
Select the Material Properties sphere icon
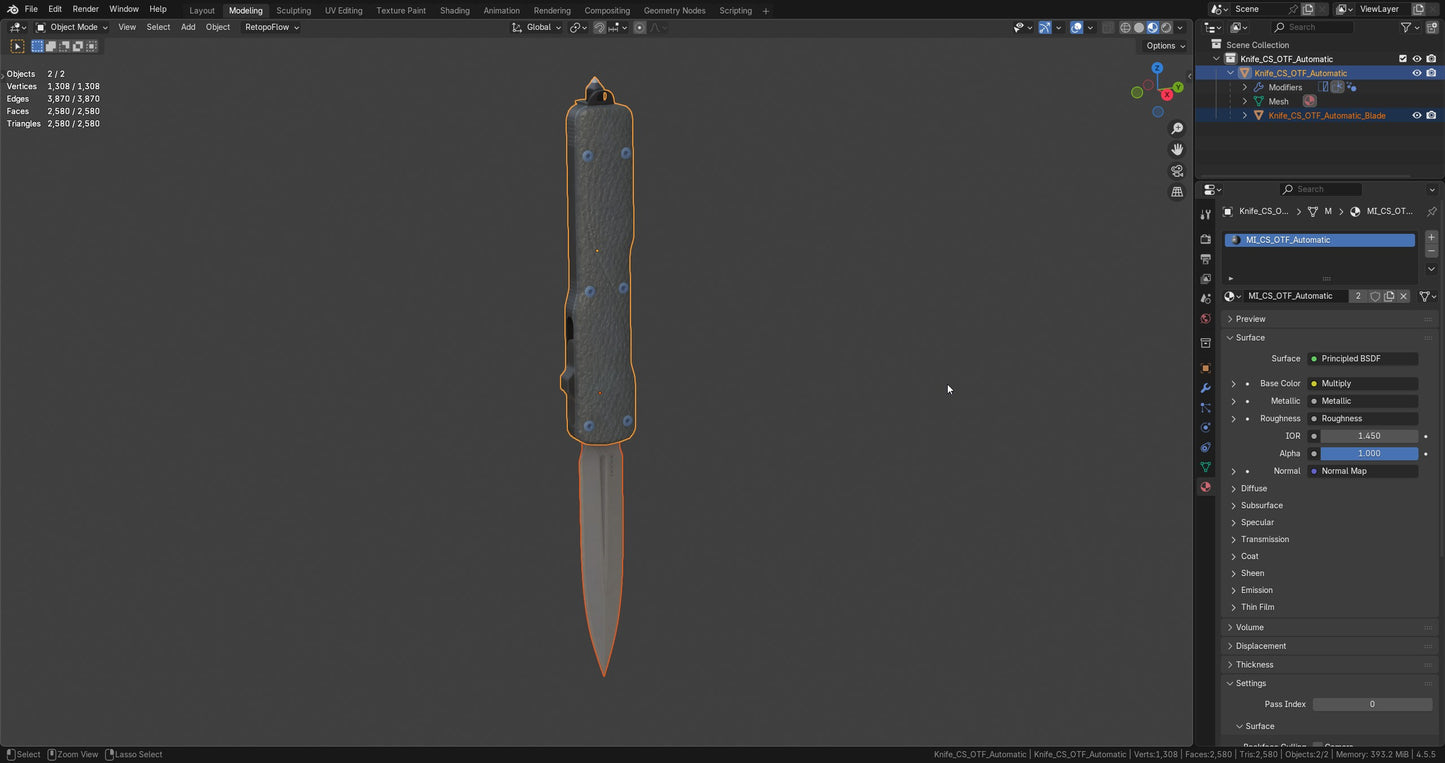click(1205, 487)
